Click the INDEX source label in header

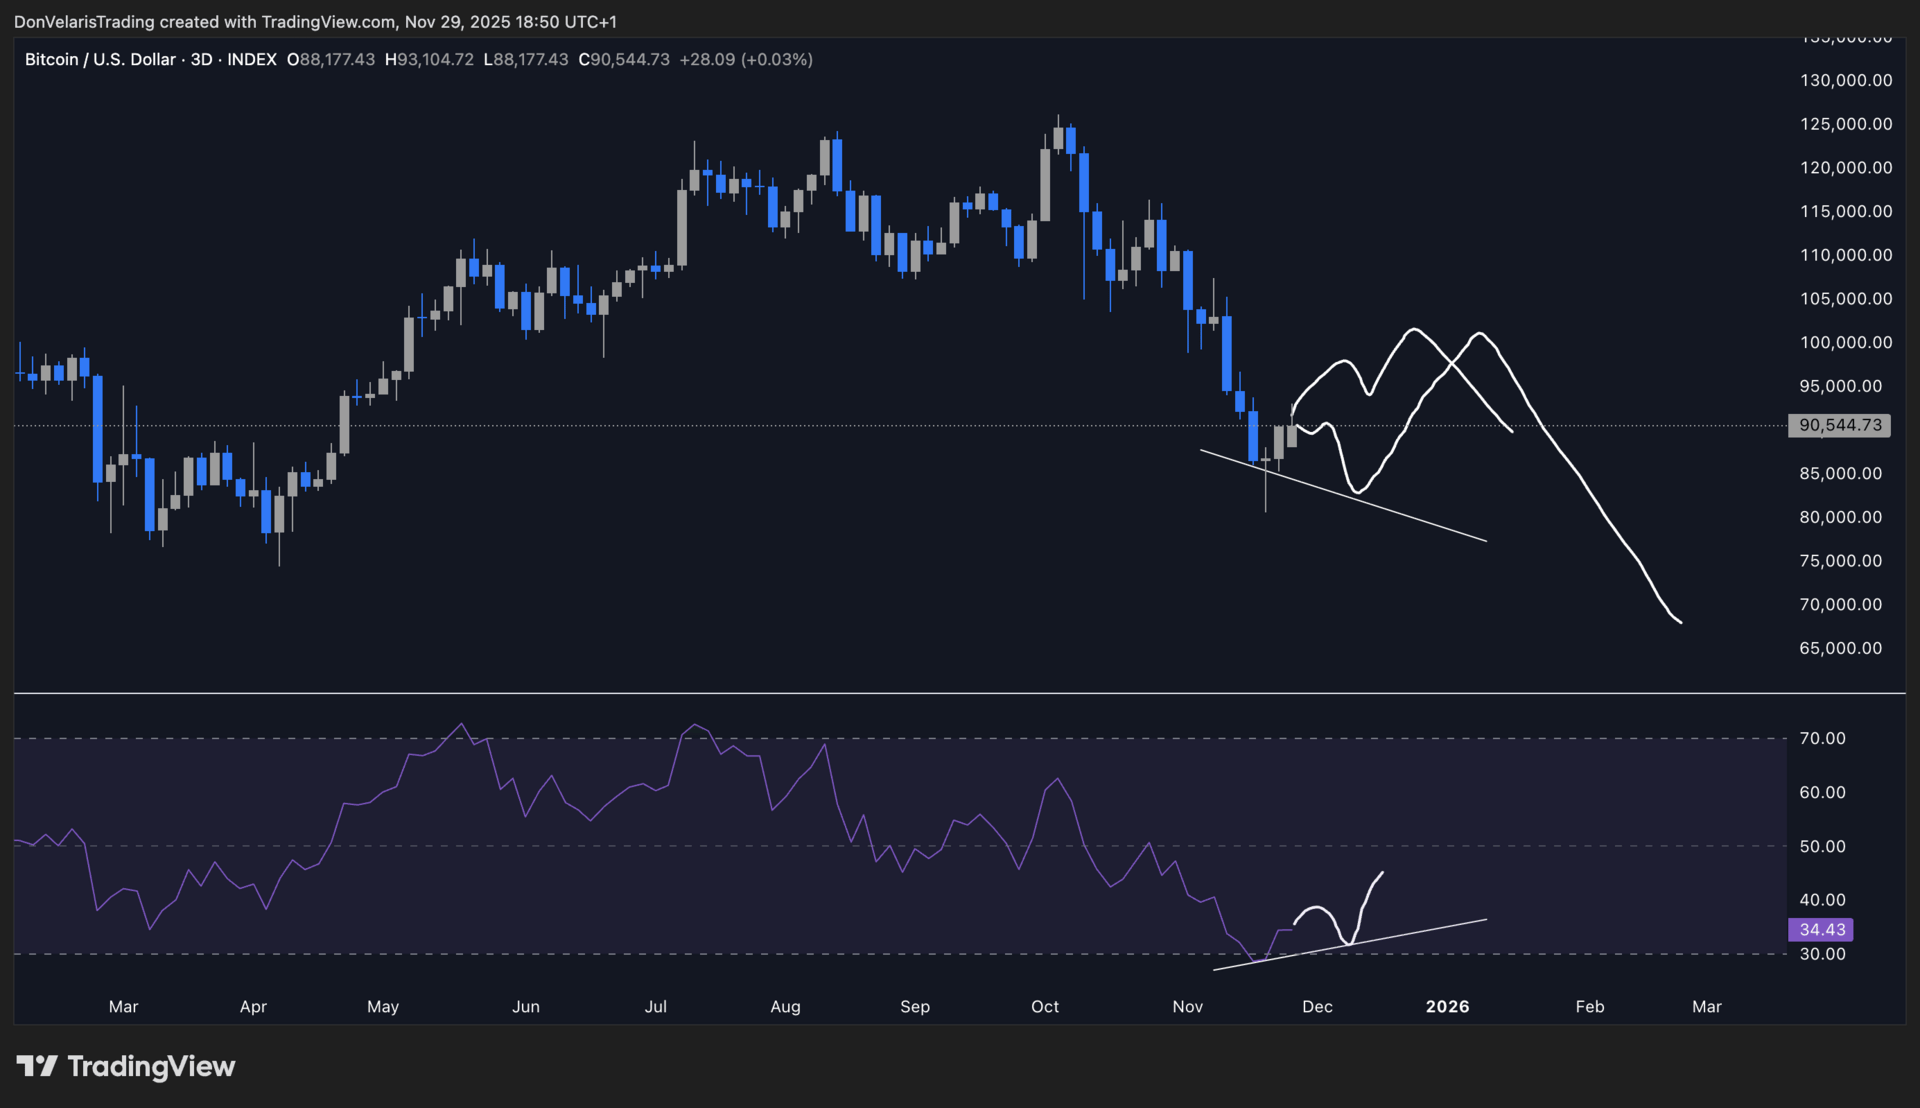point(251,60)
